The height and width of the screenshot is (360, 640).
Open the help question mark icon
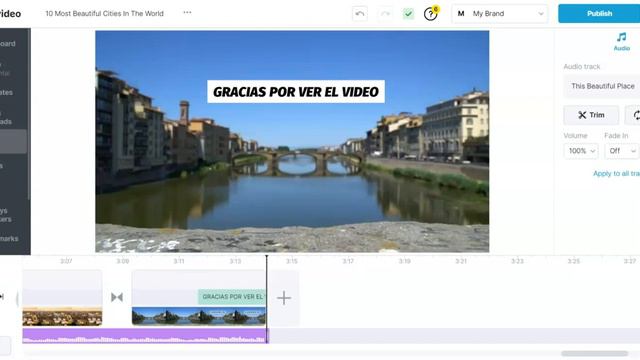tap(430, 14)
